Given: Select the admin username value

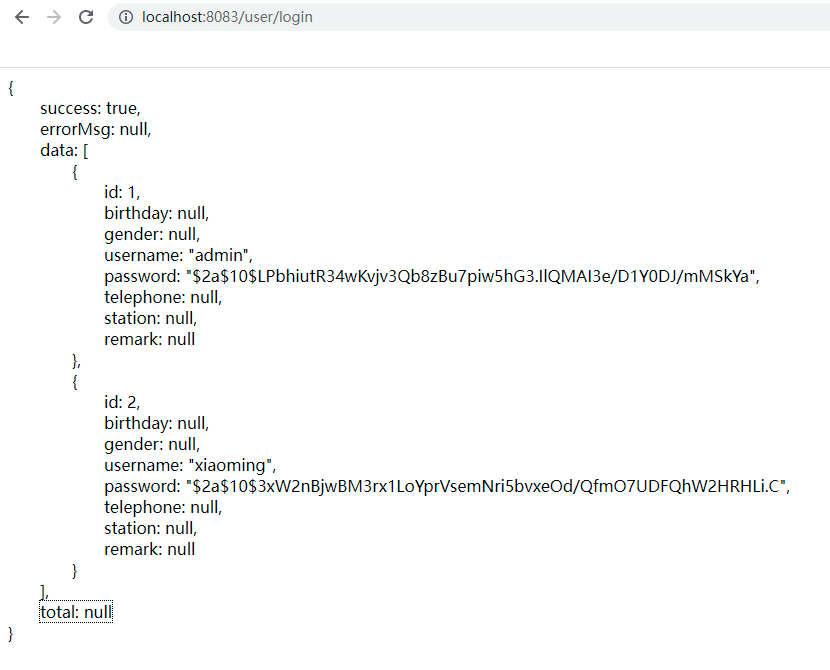Looking at the screenshot, I should (x=218, y=255).
